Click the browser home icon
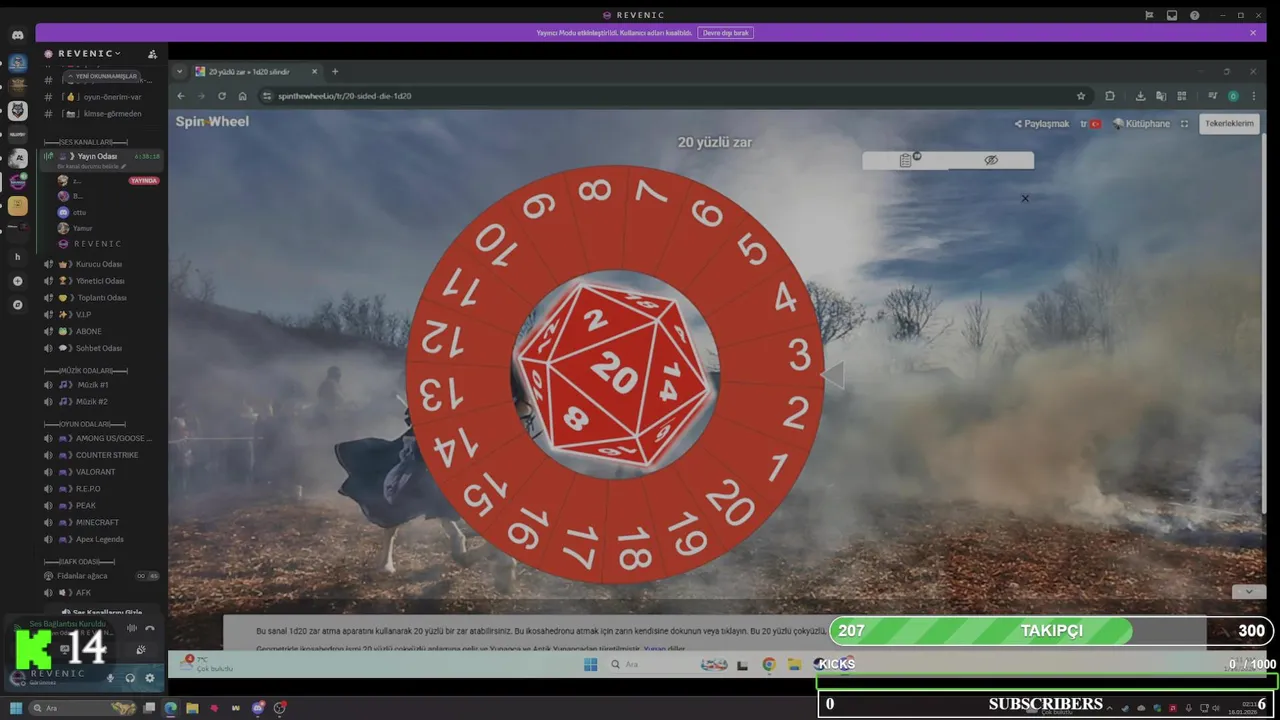 coord(242,96)
